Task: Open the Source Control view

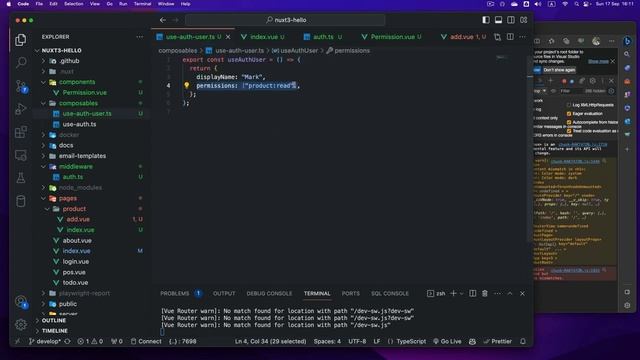Action: click(x=21, y=86)
